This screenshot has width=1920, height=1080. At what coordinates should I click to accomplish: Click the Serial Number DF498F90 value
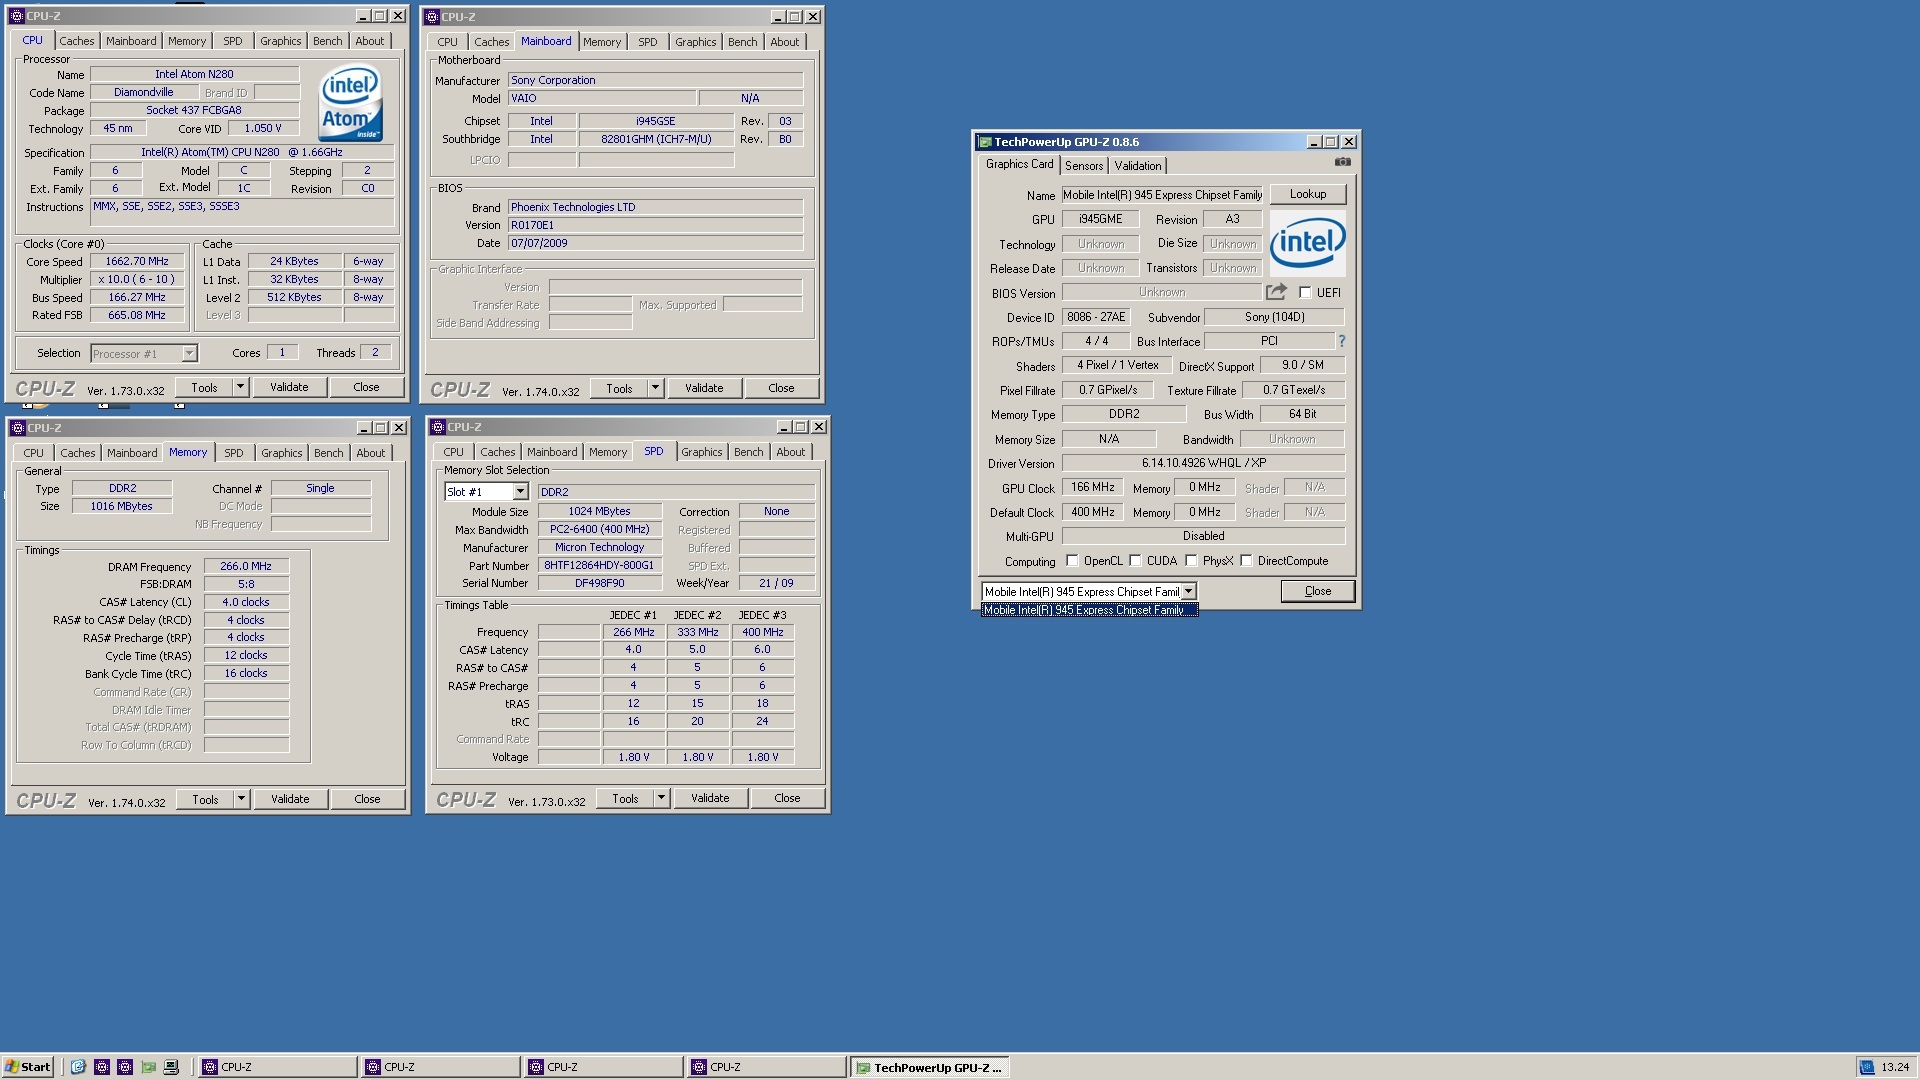pyautogui.click(x=599, y=583)
